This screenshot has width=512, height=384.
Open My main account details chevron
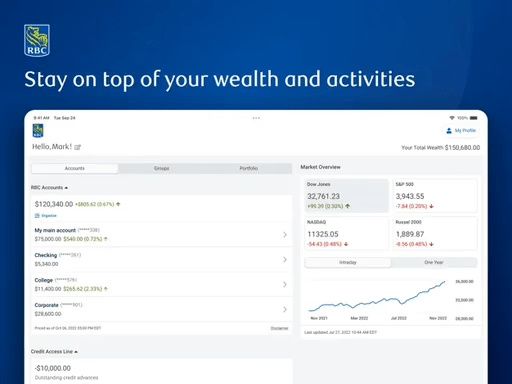[285, 235]
